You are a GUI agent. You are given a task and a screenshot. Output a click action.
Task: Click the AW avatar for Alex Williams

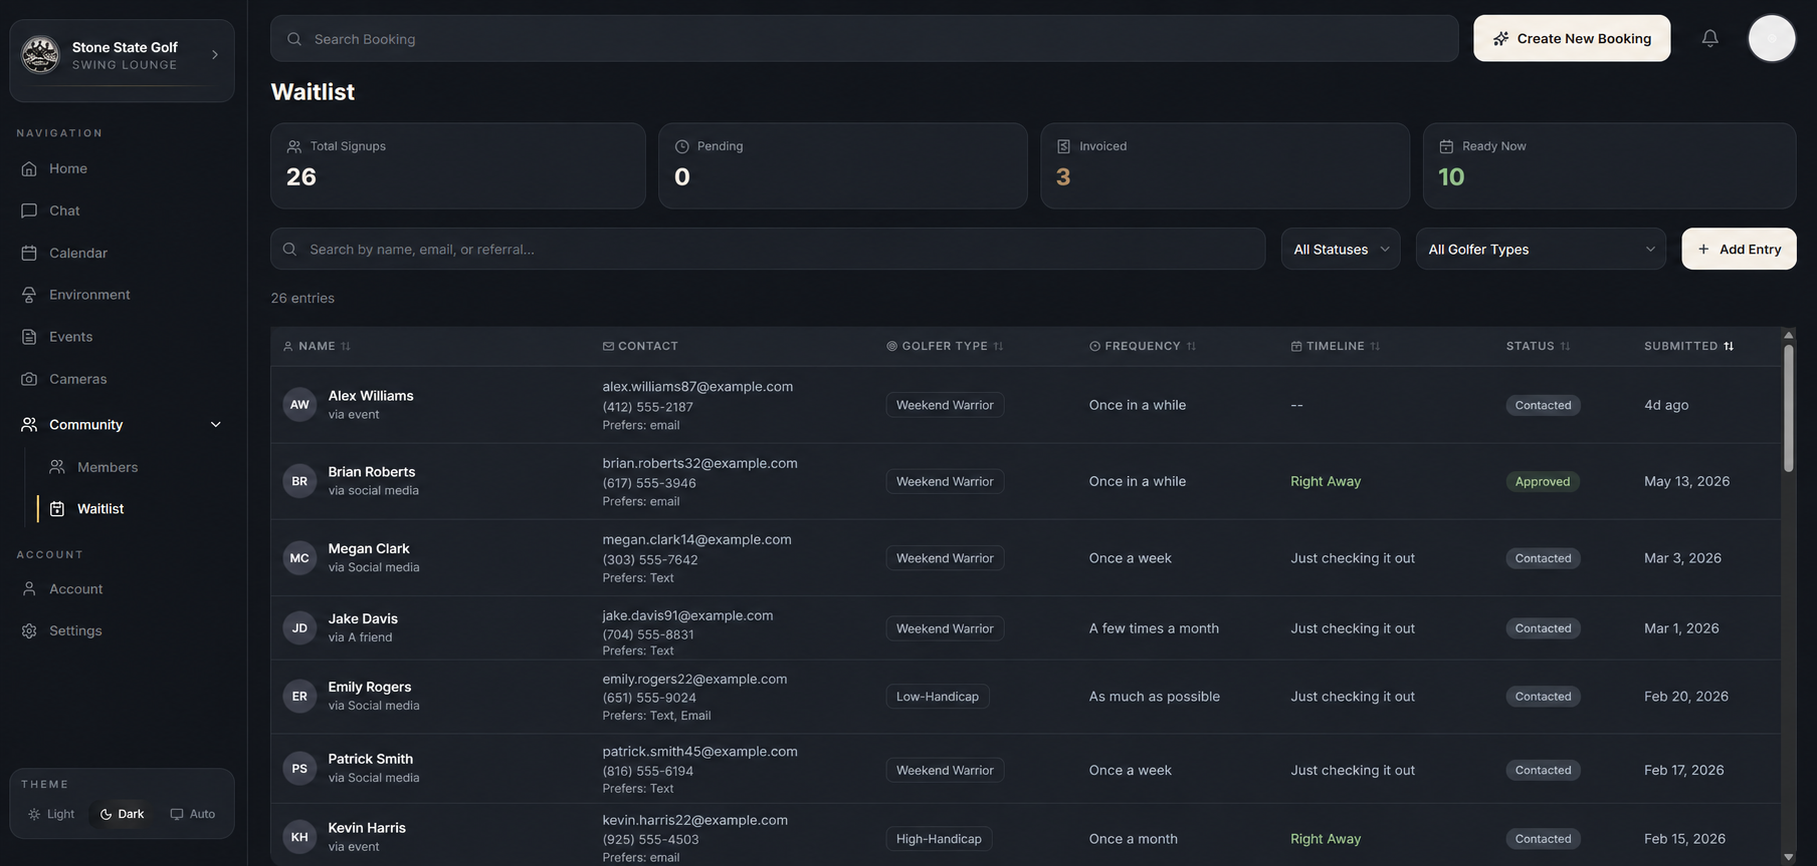pyautogui.click(x=299, y=404)
